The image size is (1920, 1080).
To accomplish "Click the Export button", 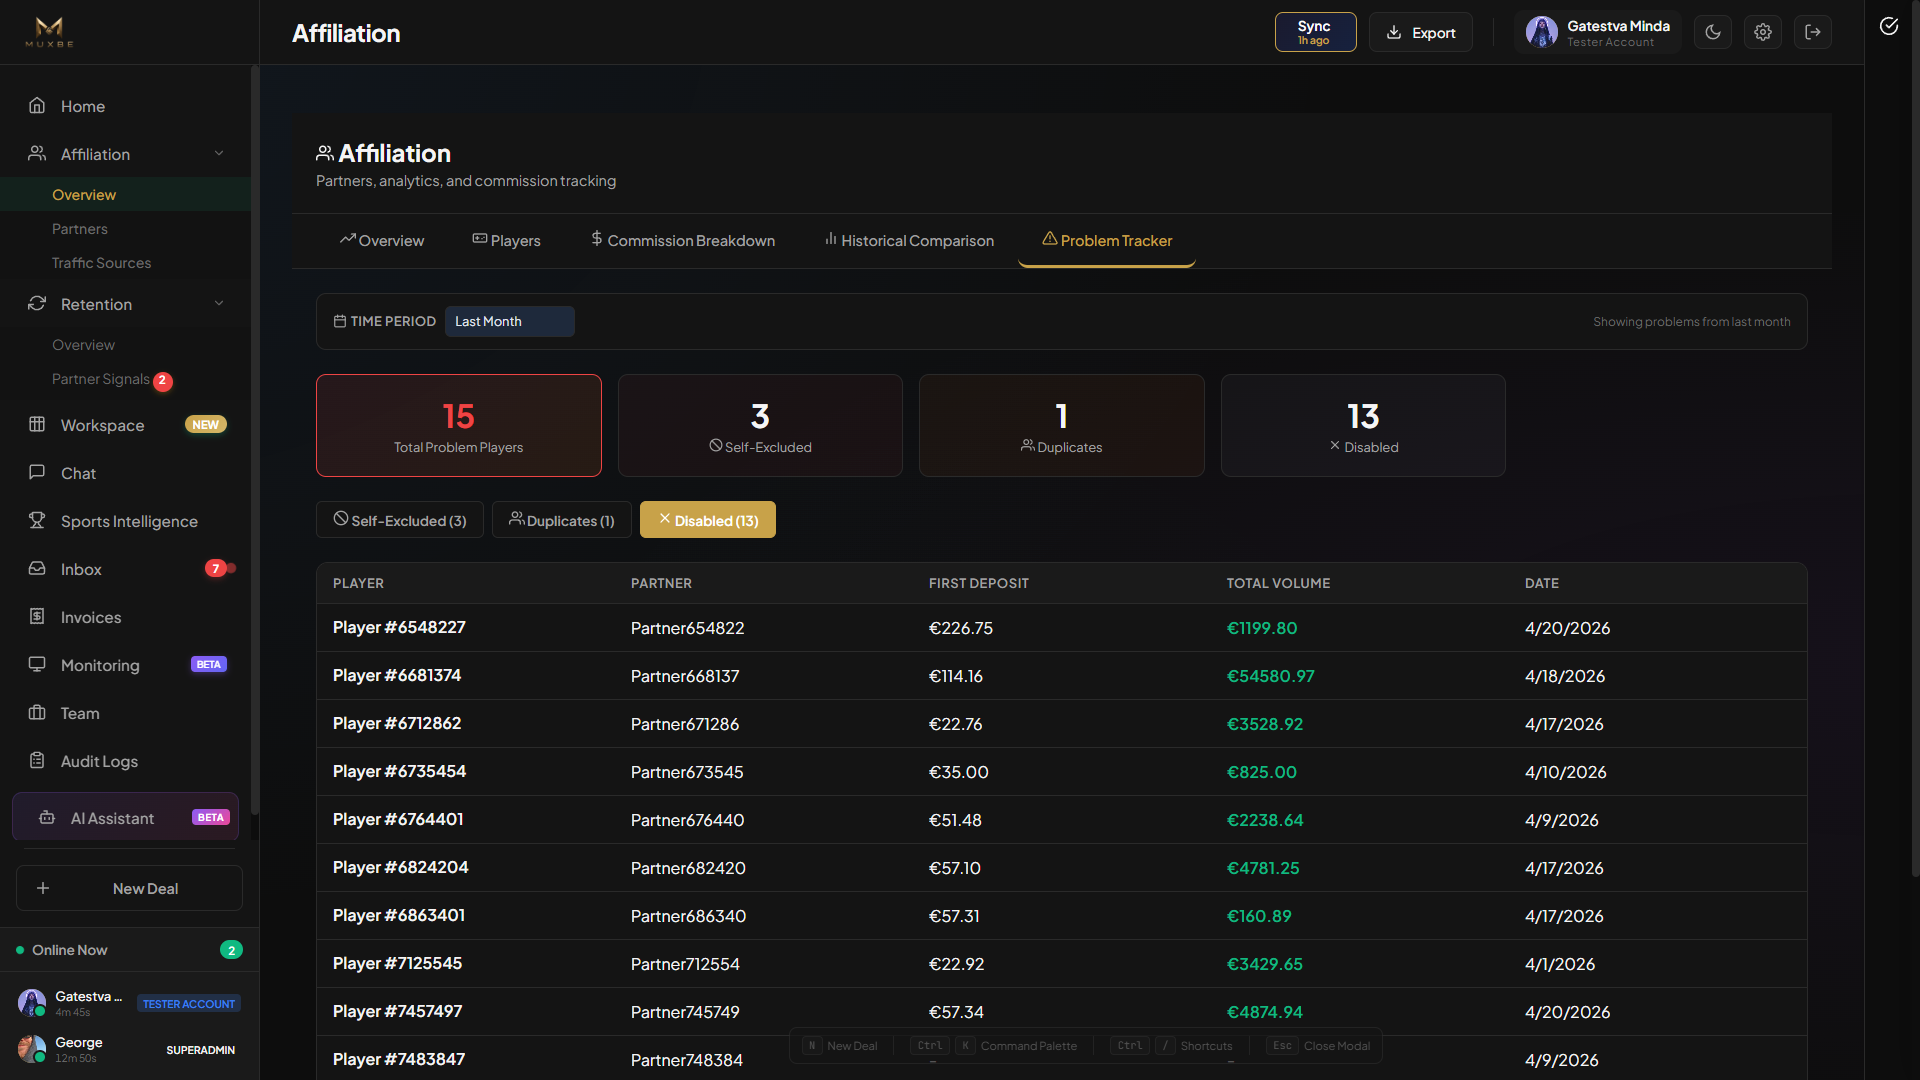I will pyautogui.click(x=1420, y=32).
